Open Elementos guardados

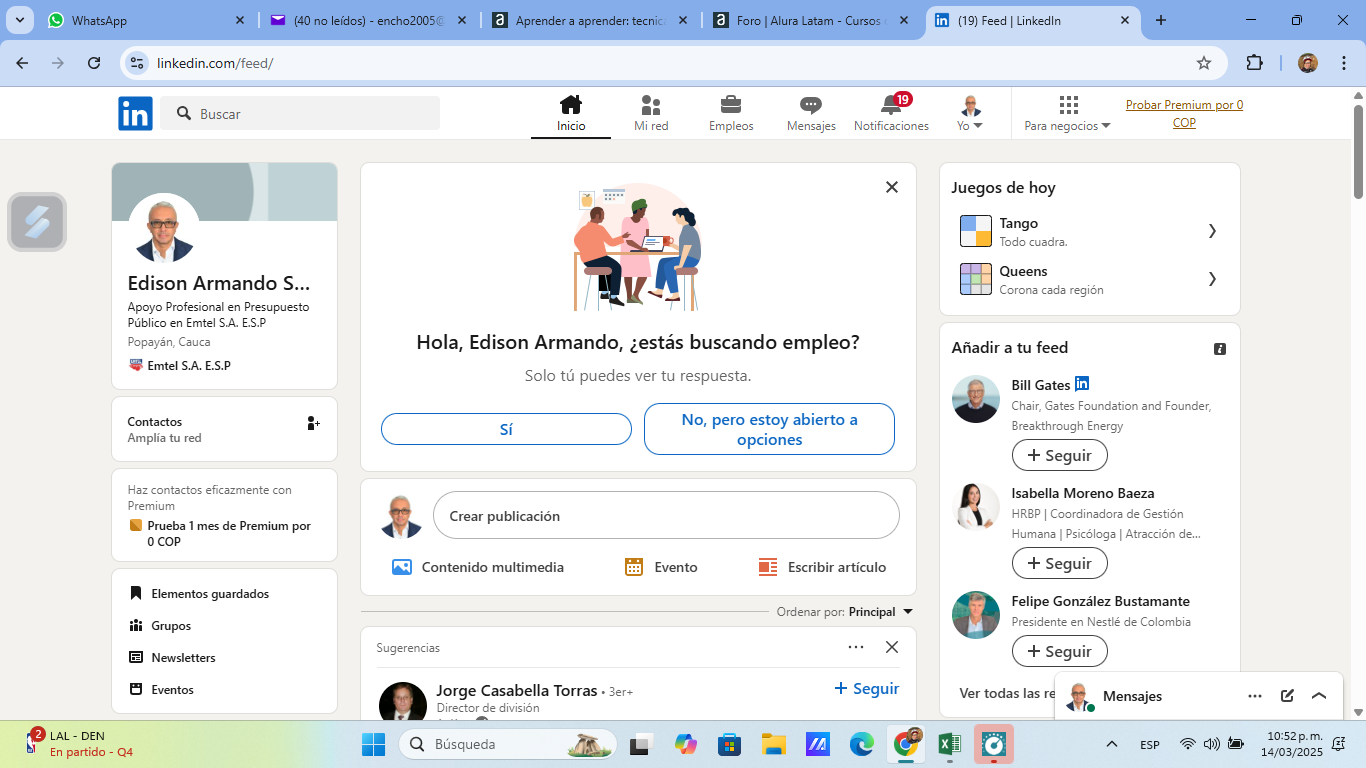tap(200, 593)
